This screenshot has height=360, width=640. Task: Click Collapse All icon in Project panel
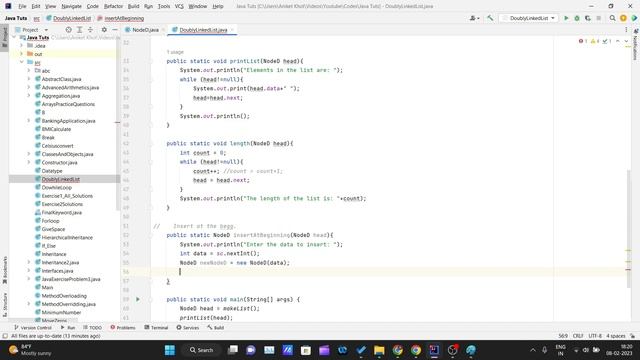[91, 30]
